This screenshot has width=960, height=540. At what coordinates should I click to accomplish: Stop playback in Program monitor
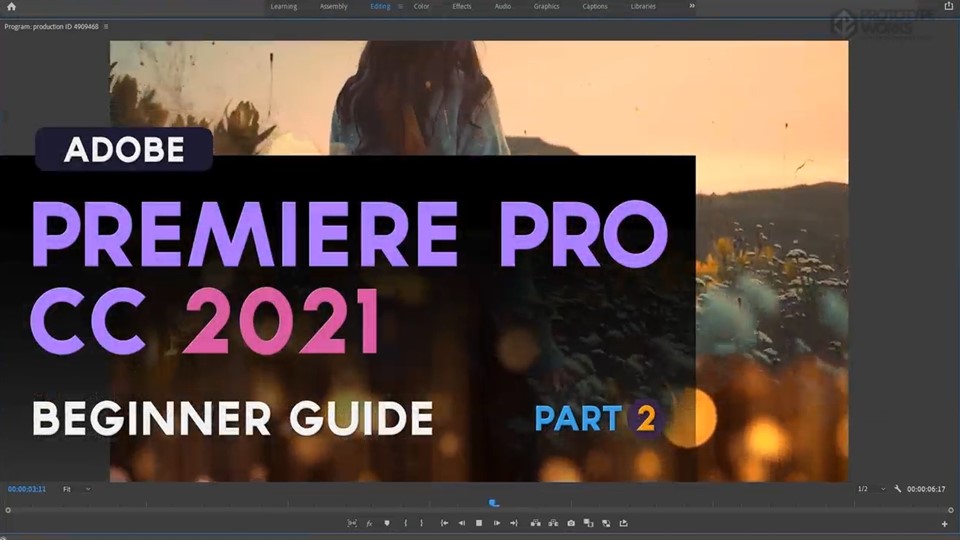[479, 523]
